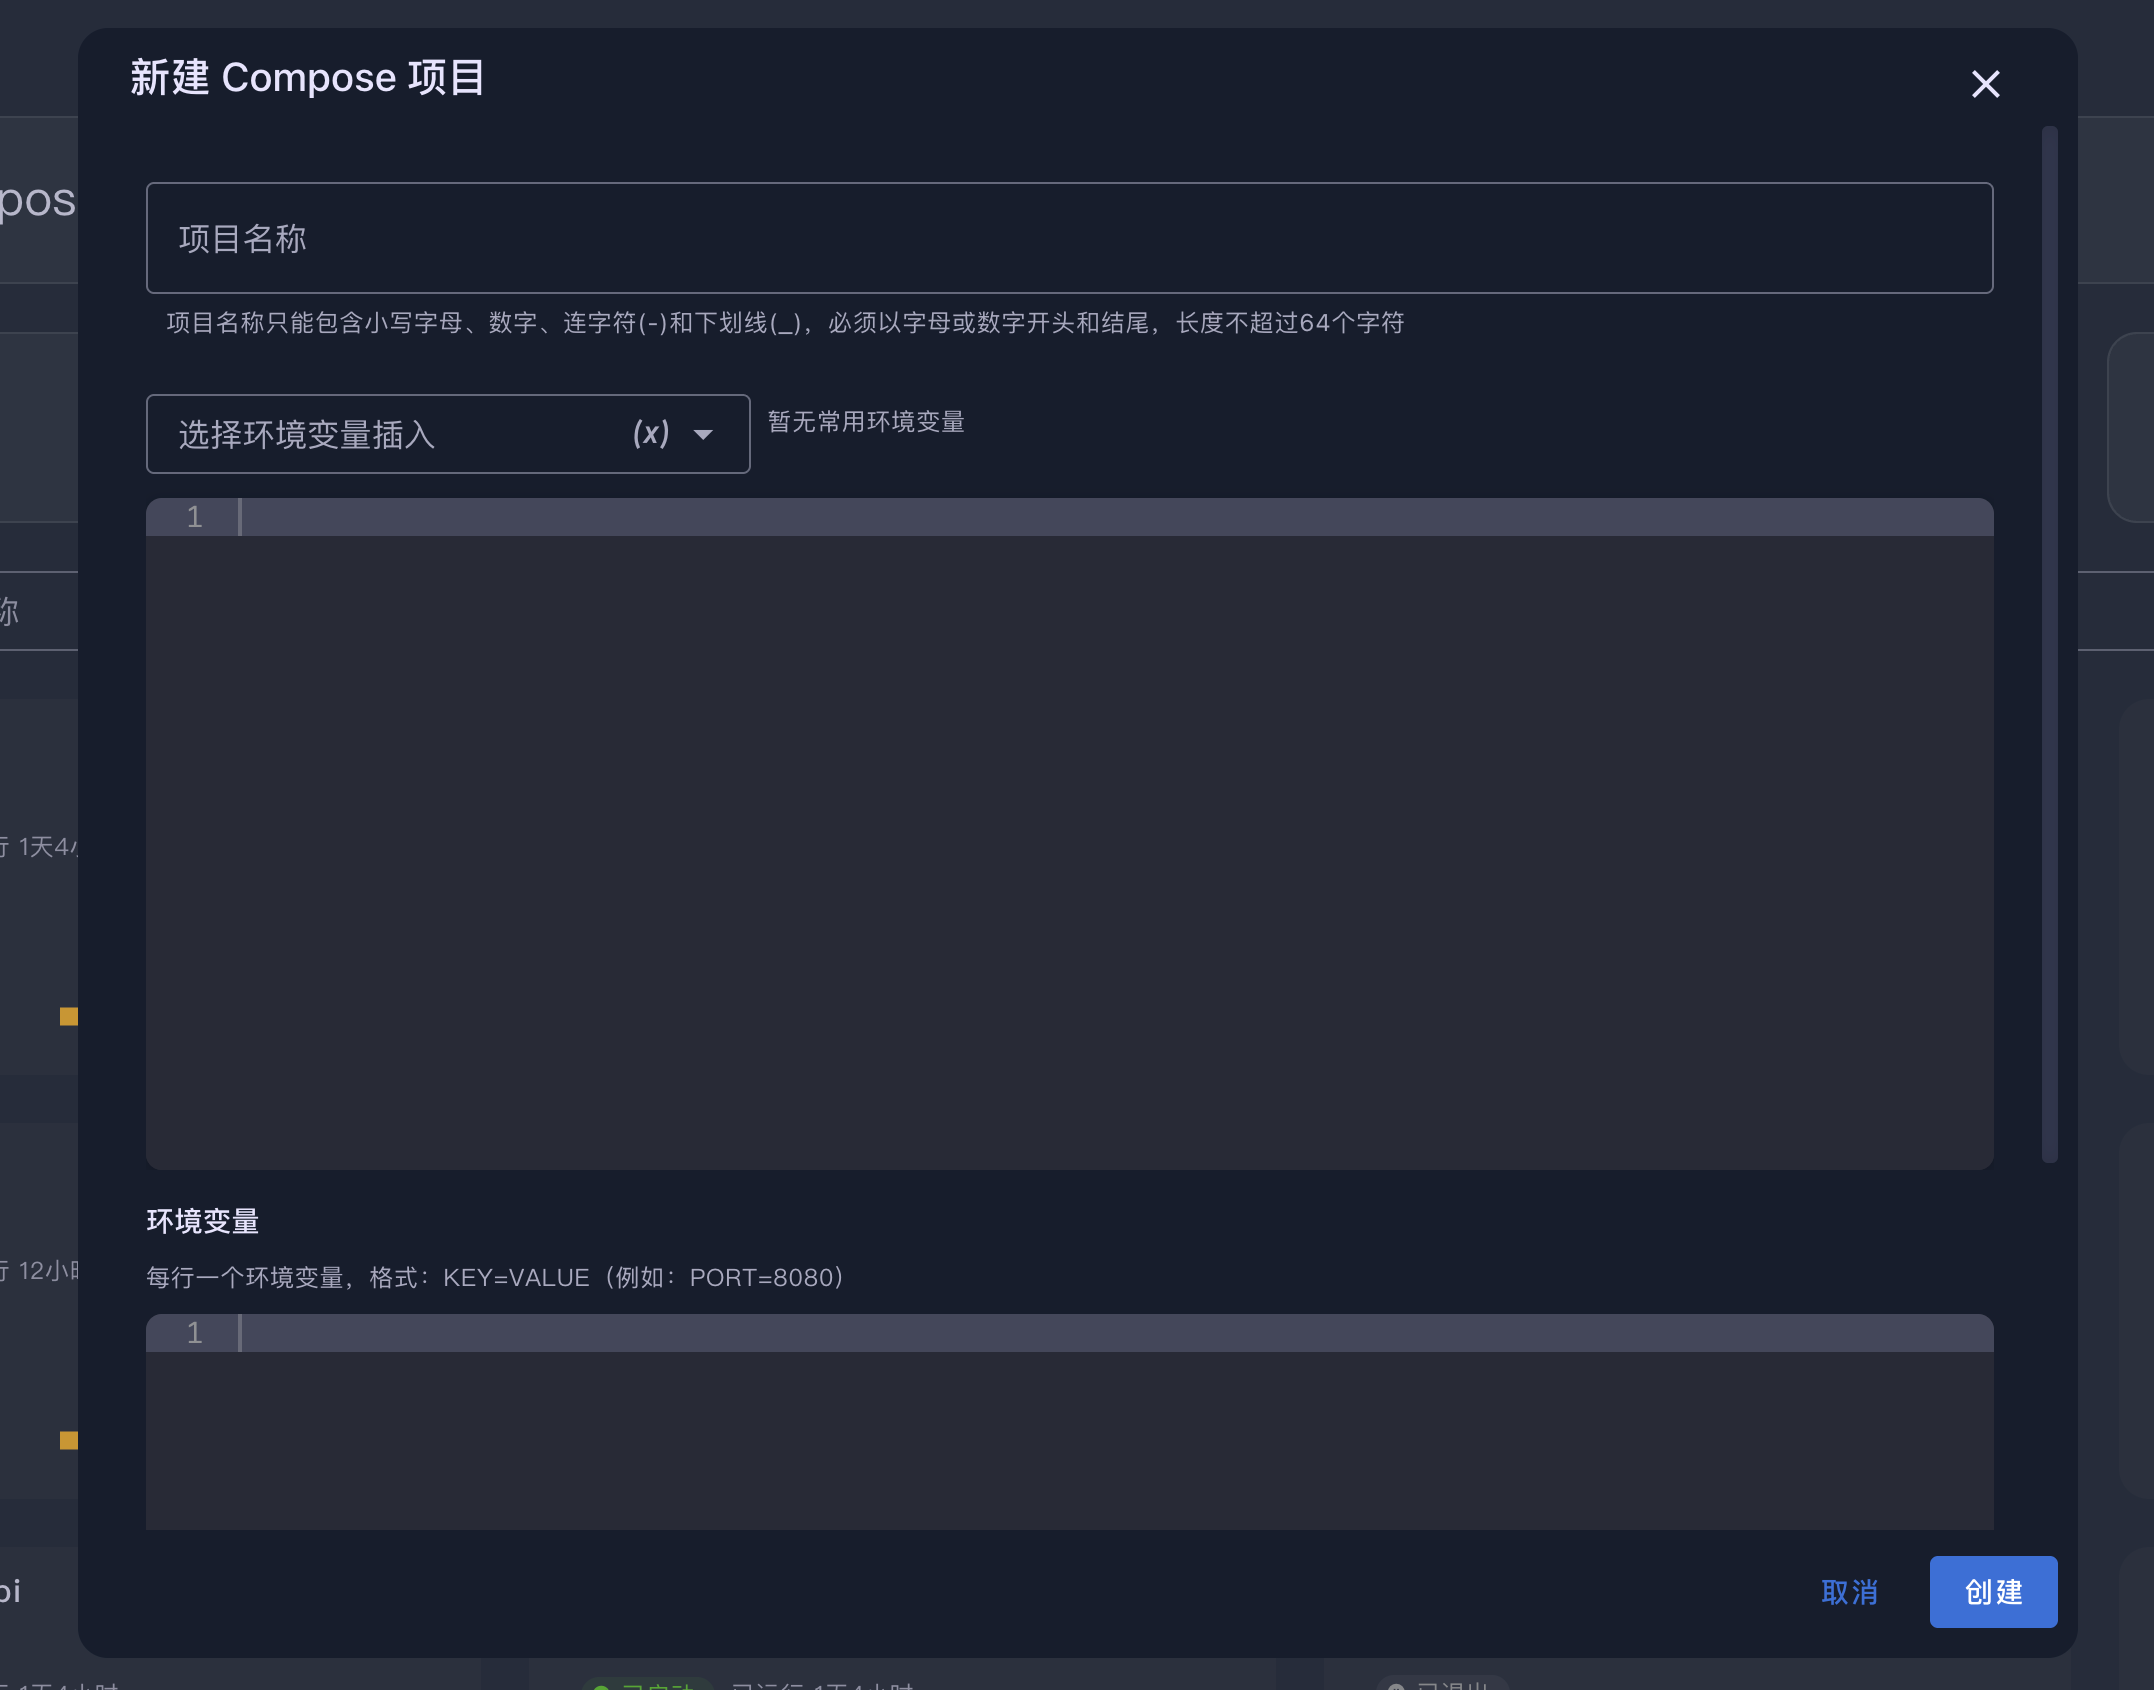Screen dimensions: 2154x1690
Task: Click the project name rule helper text
Action: point(785,323)
